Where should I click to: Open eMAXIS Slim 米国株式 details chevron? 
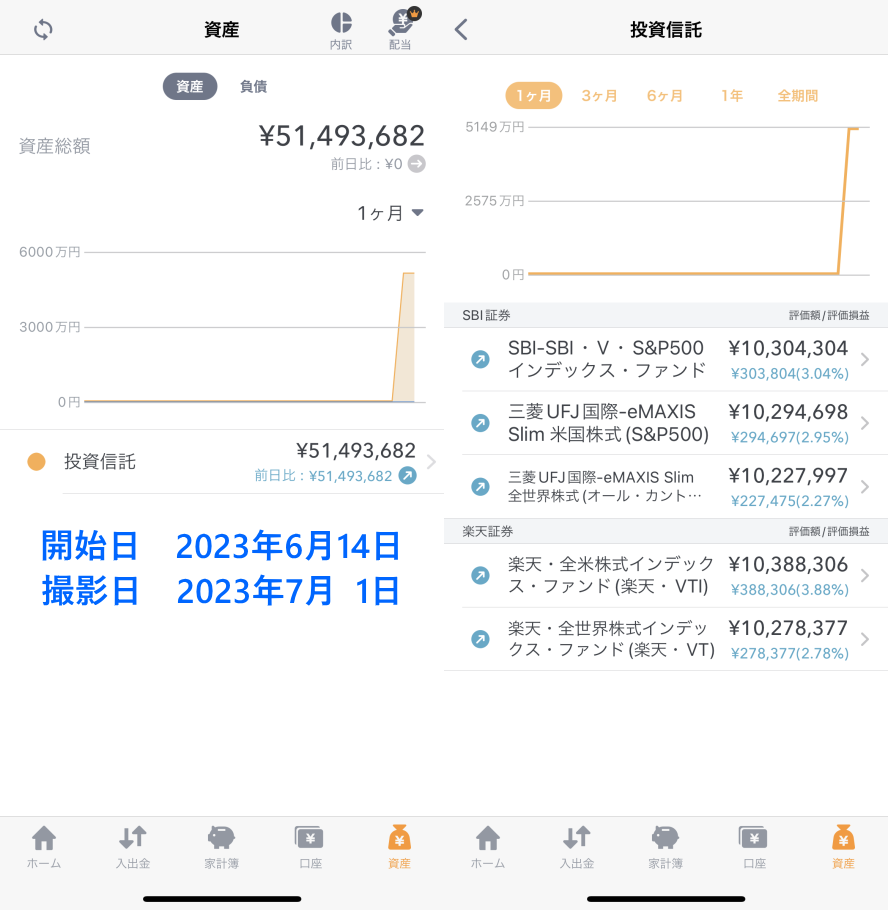tap(865, 423)
